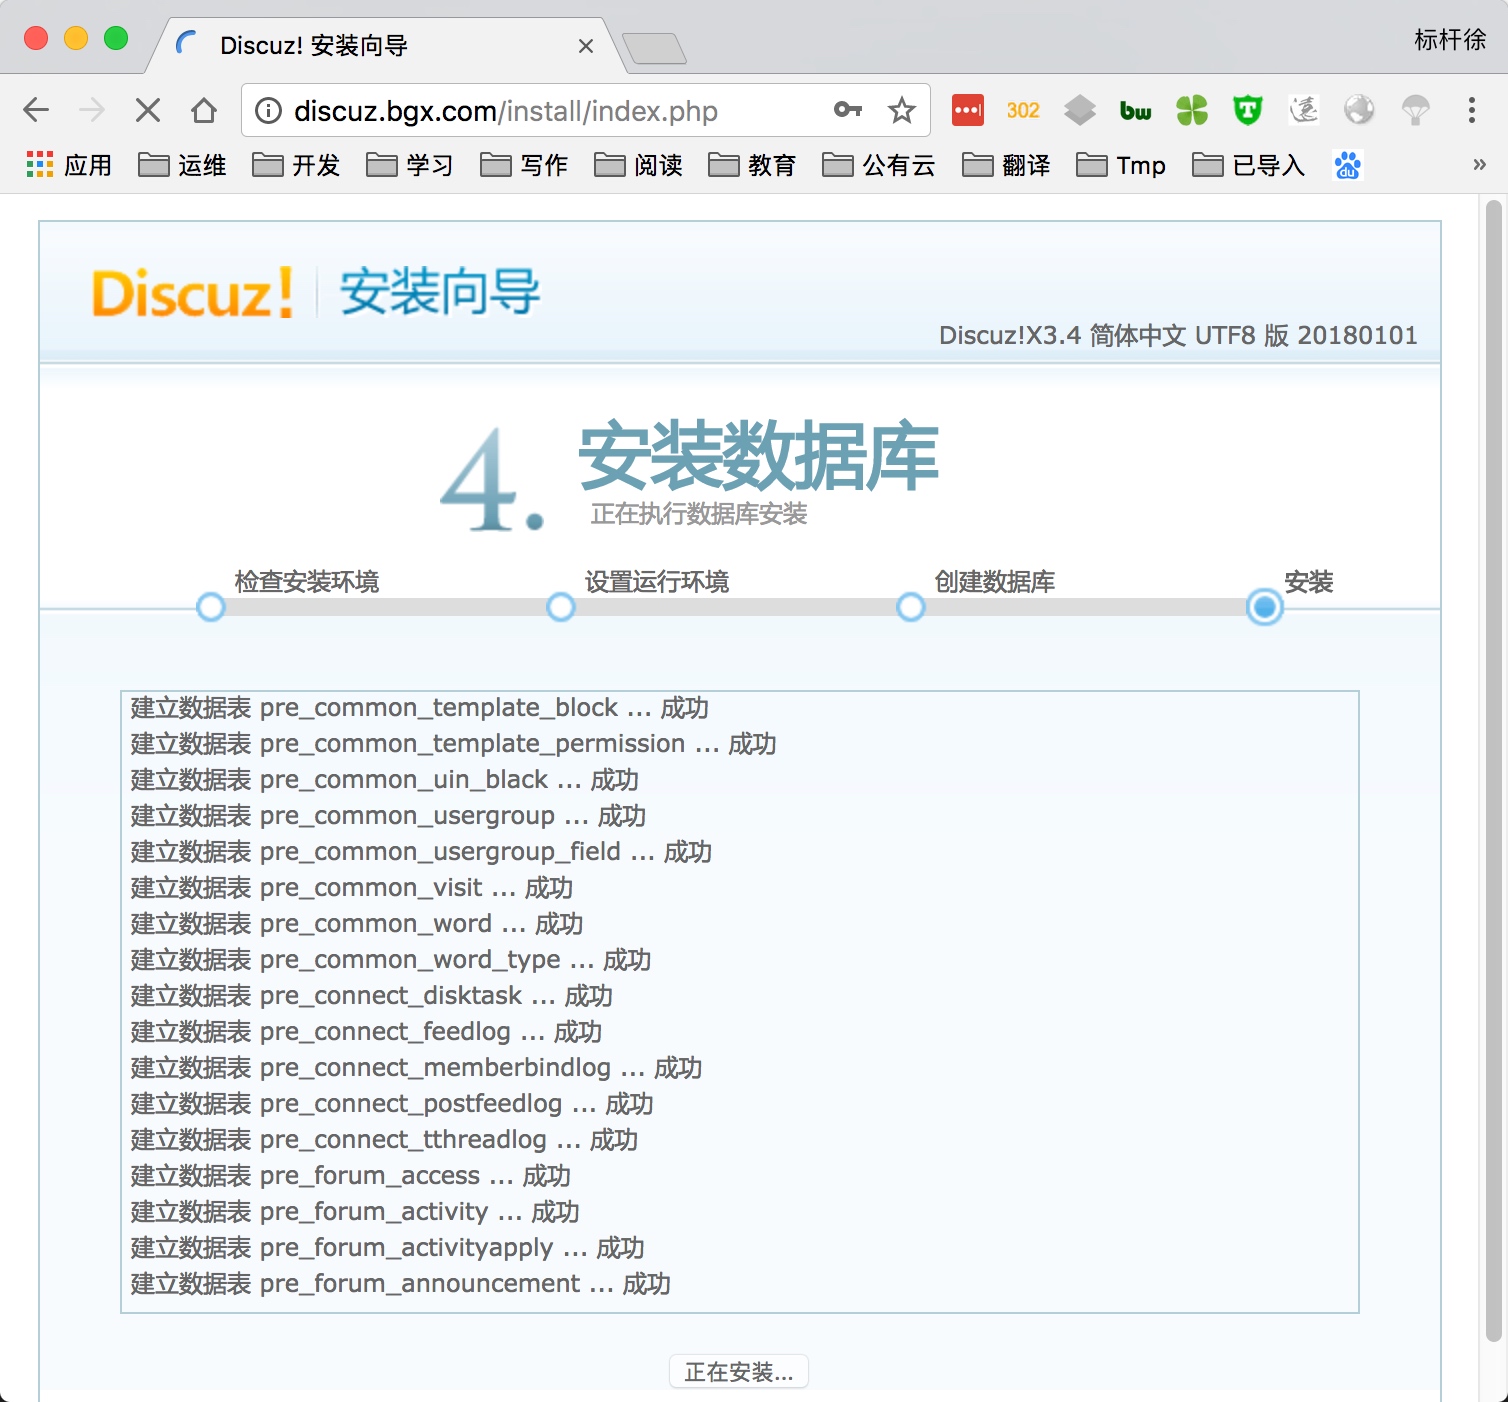Click the pre_common_word_type log line

(391, 960)
